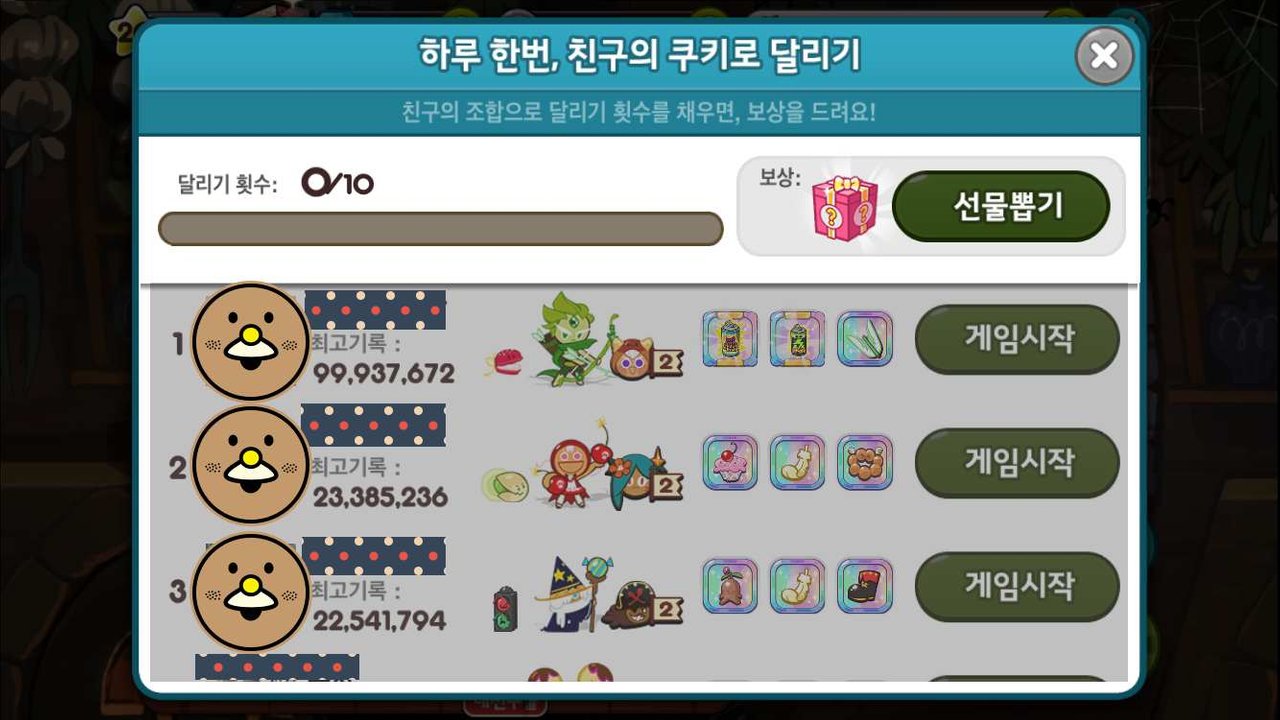Click the run count progress bar
Screen dimensions: 1280x720
(x=440, y=228)
